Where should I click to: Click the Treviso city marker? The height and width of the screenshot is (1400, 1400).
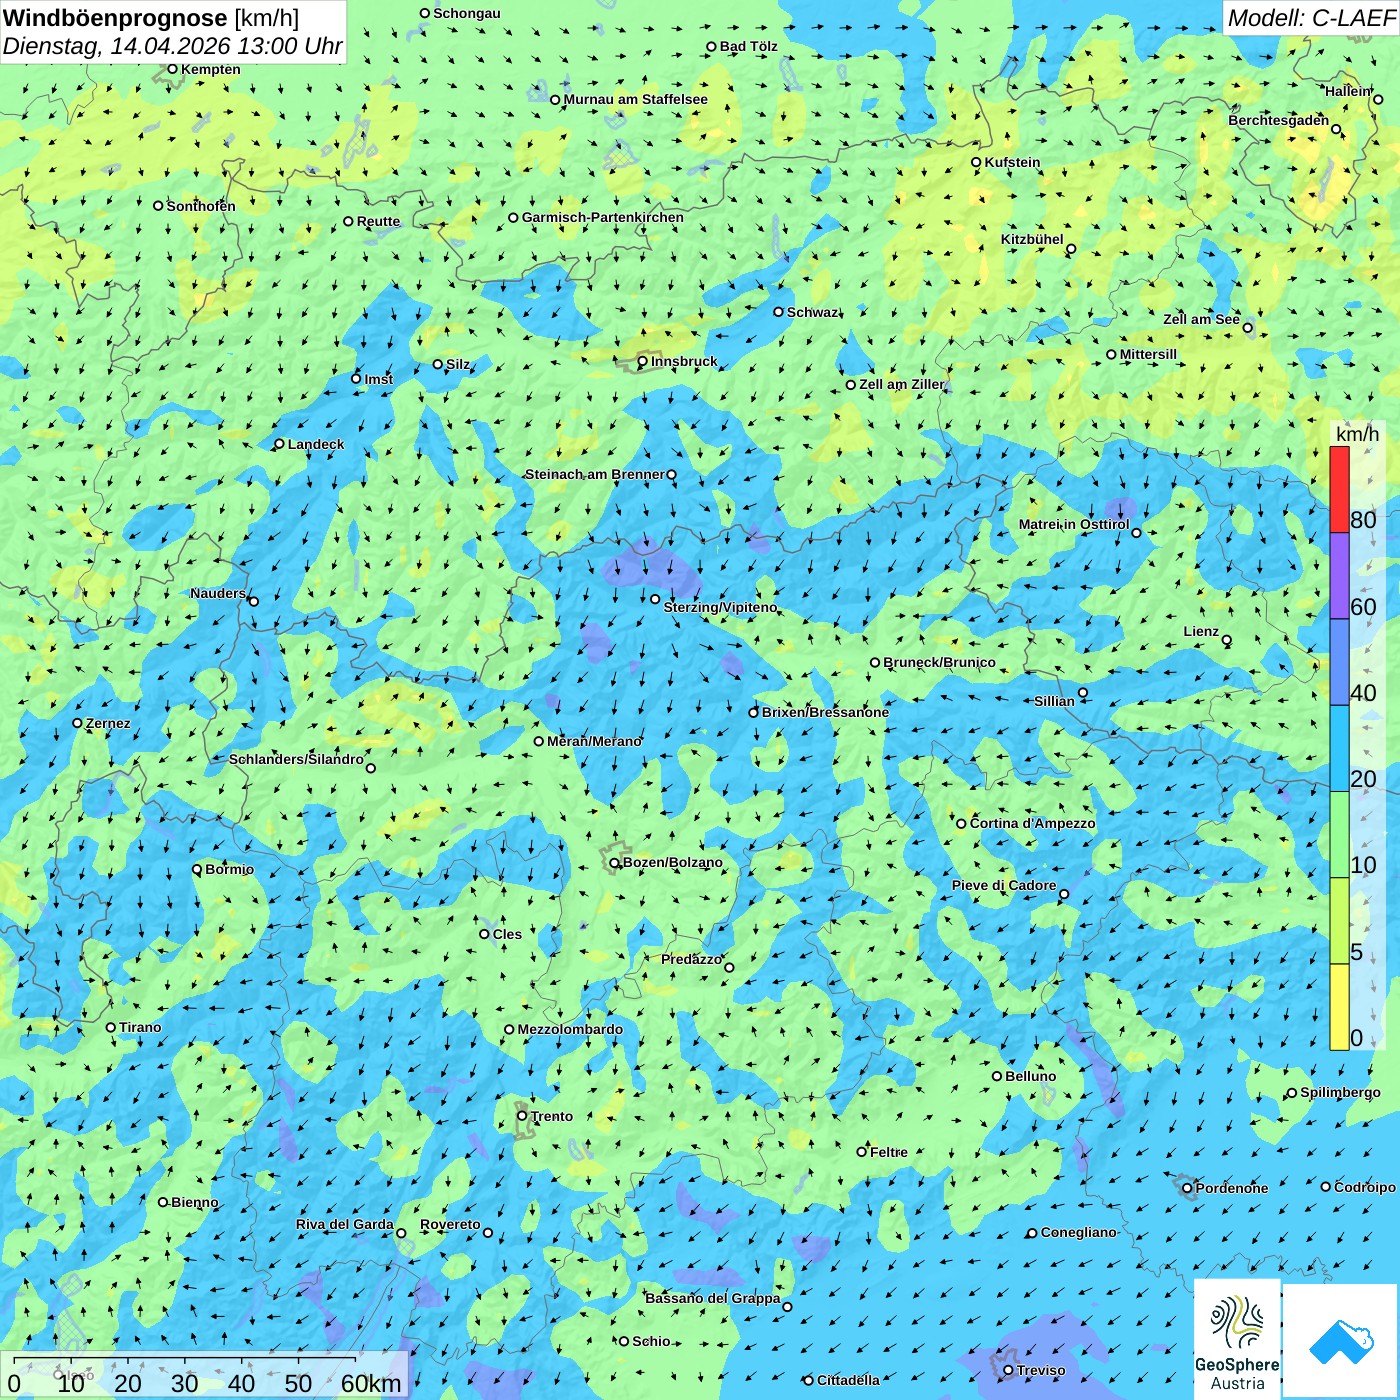pos(1008,1370)
